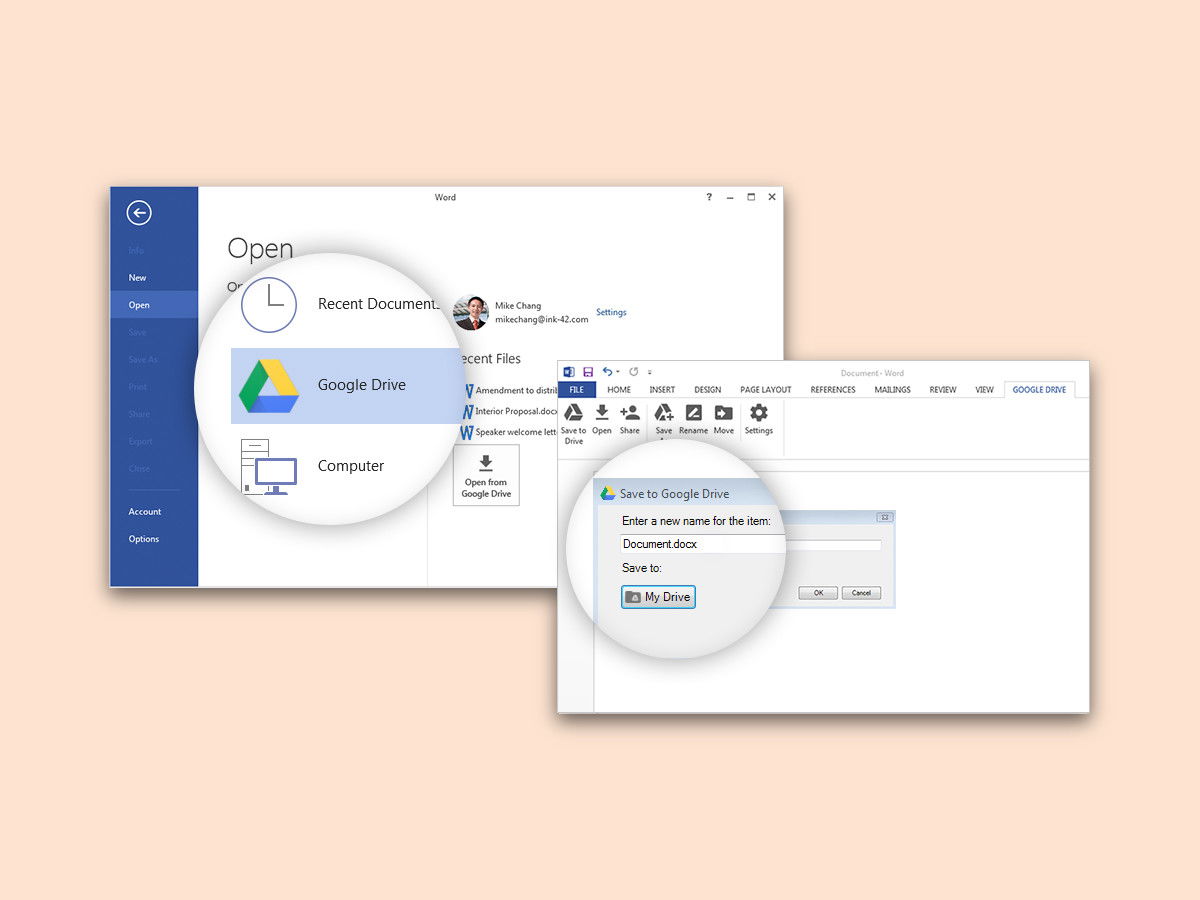Open the Undo history dropdown arrow
This screenshot has height=900, width=1200.
pyautogui.click(x=618, y=373)
